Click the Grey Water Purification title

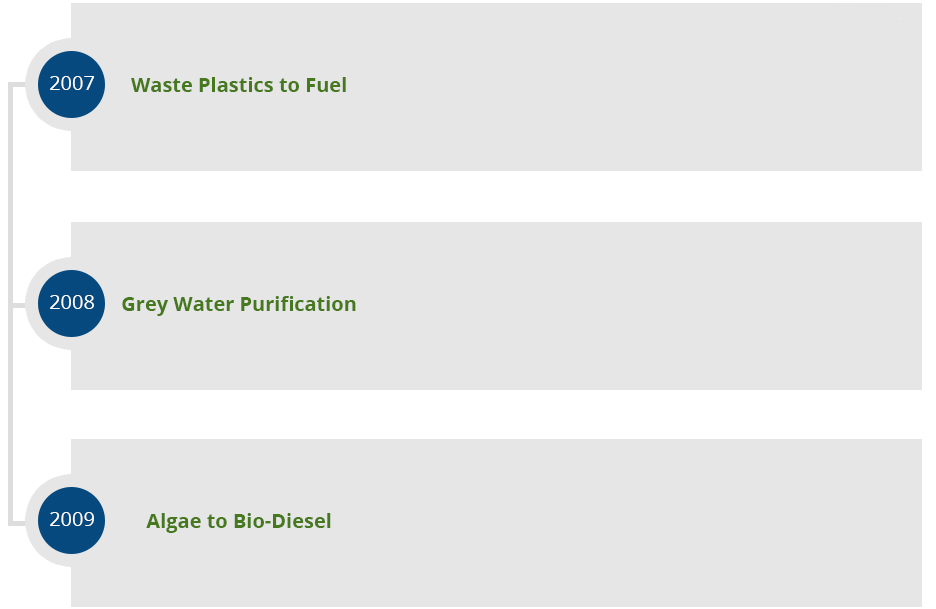coord(239,304)
